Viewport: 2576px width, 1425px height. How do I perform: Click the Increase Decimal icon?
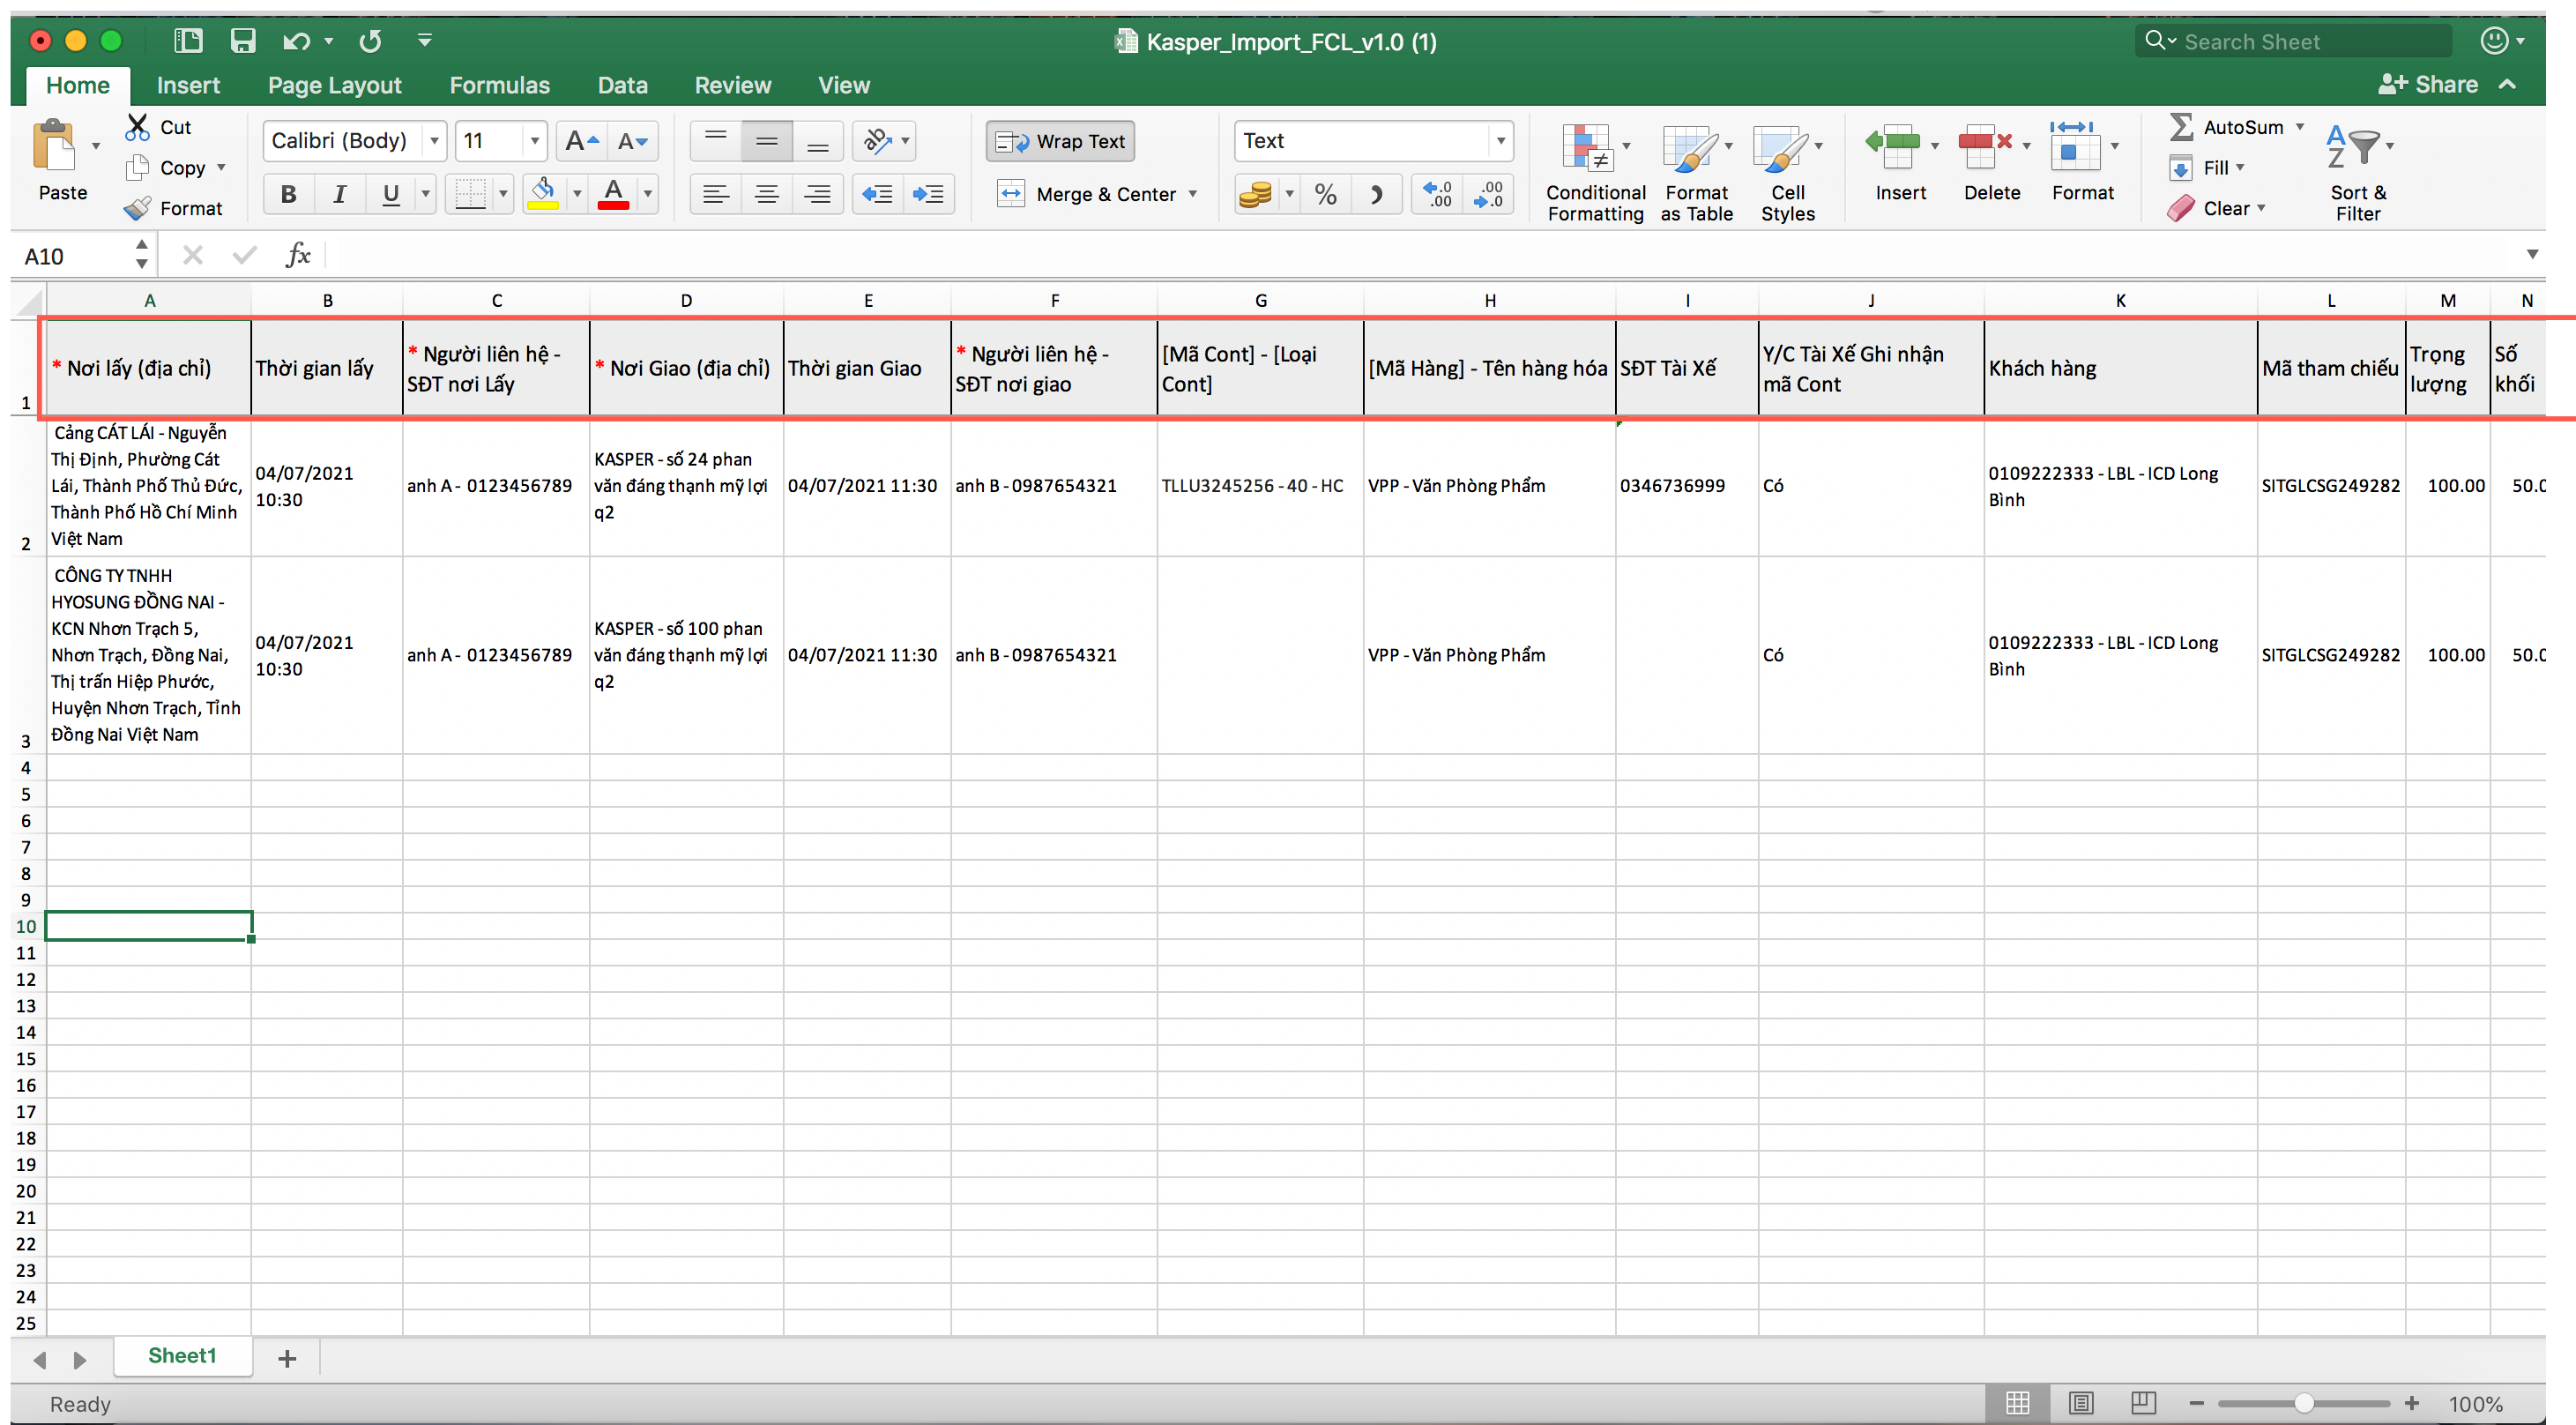[x=1437, y=194]
